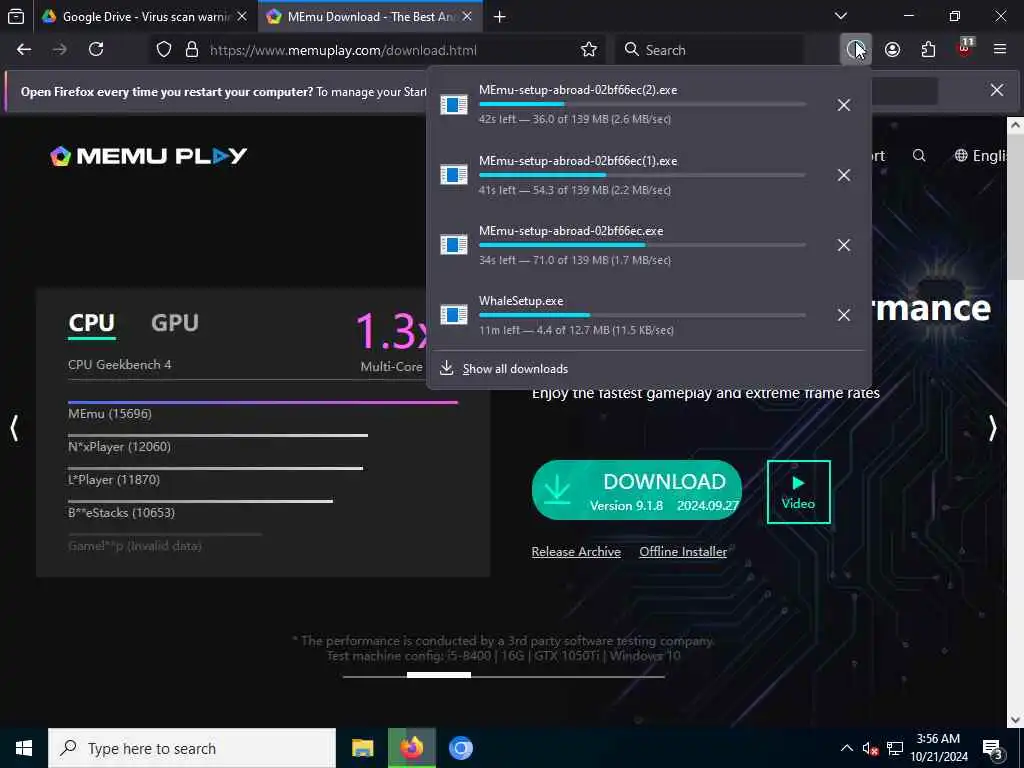
Task: Open the notification center icon
Action: (x=992, y=749)
